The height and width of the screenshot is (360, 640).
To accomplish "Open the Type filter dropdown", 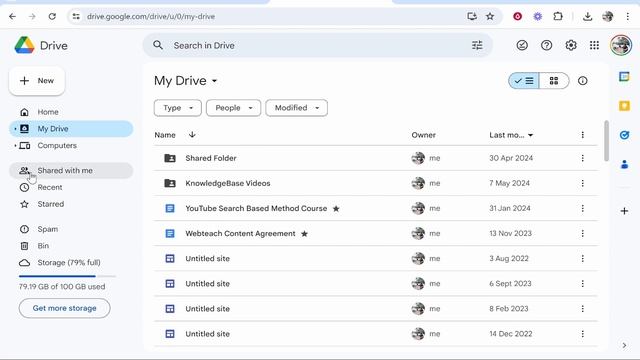I will (x=178, y=108).
